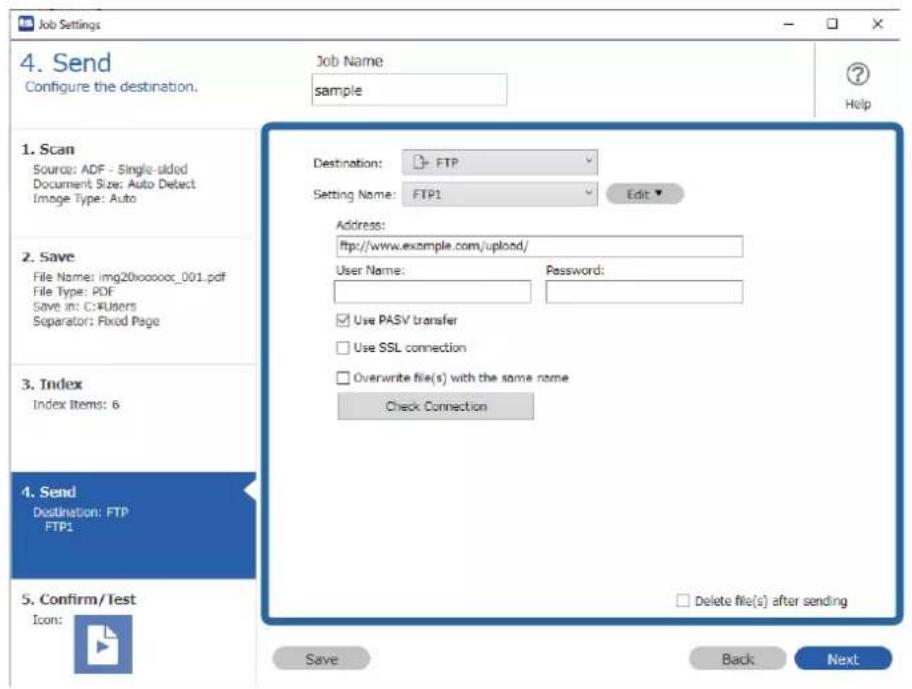
Task: Tick Delete file(s) after sending checkbox
Action: 683,601
